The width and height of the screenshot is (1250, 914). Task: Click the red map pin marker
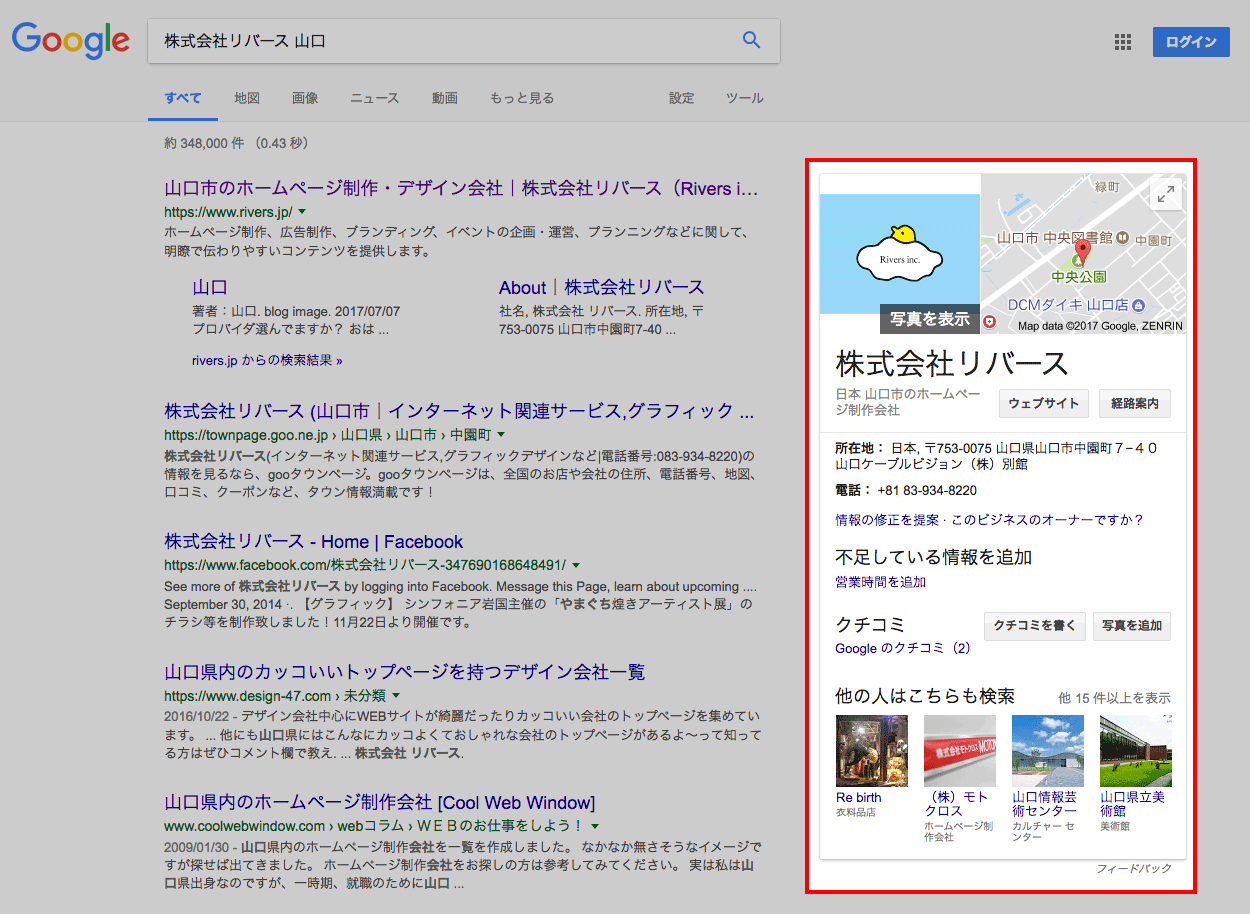click(1081, 252)
